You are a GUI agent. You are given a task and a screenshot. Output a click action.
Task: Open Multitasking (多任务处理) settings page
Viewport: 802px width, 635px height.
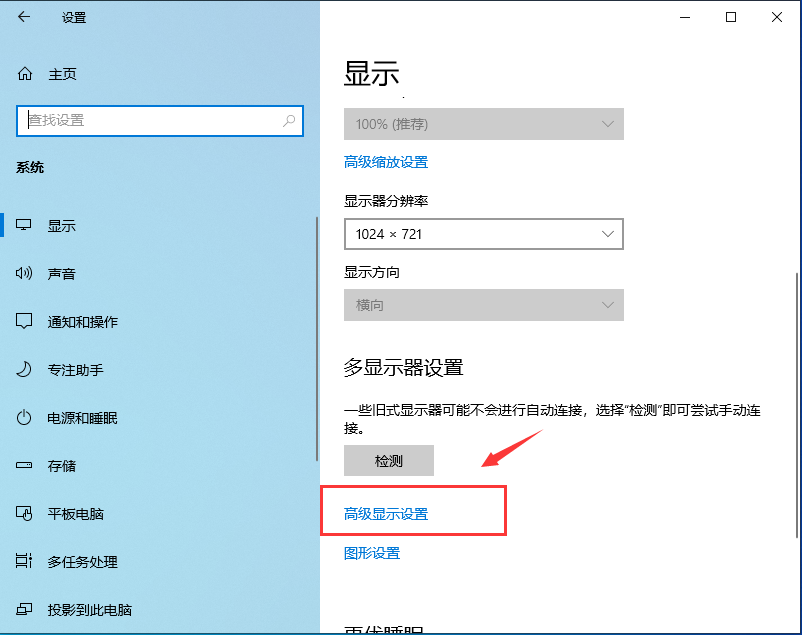(82, 561)
